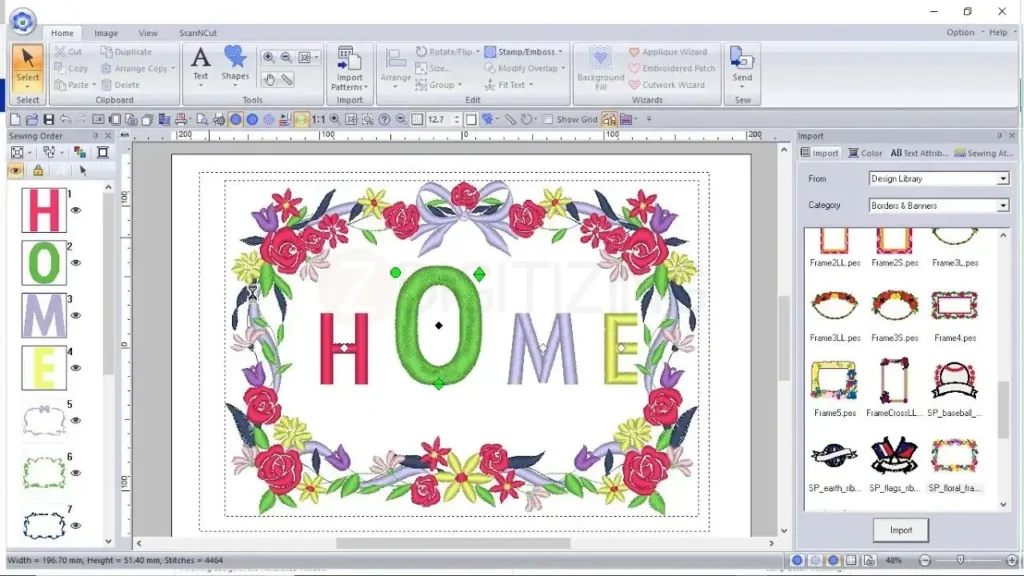Viewport: 1024px width, 576px height.
Task: Click the zoom slider in status bar
Action: 960,560
